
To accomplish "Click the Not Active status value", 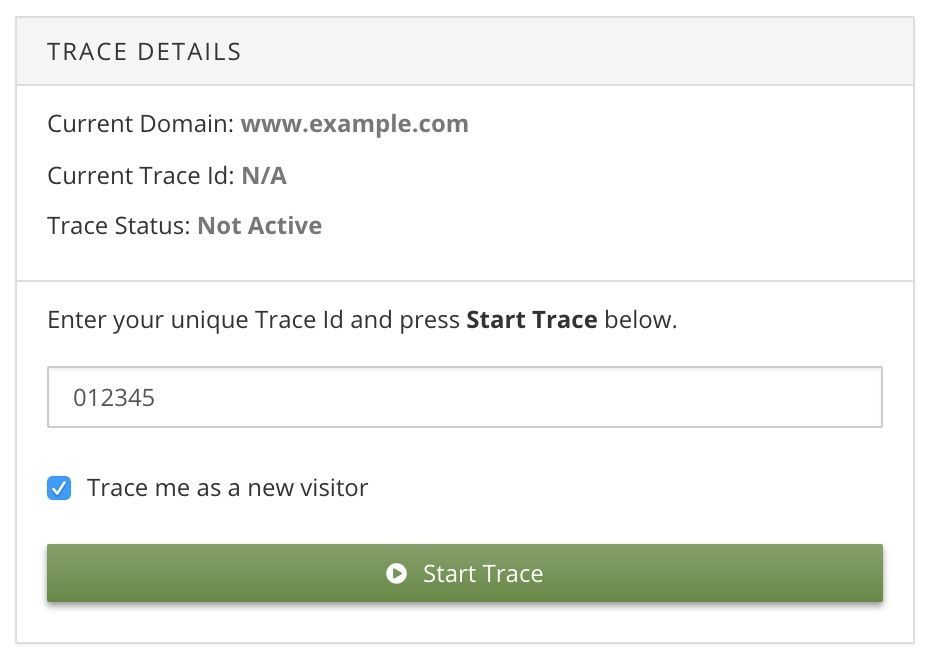I will click(x=259, y=226).
